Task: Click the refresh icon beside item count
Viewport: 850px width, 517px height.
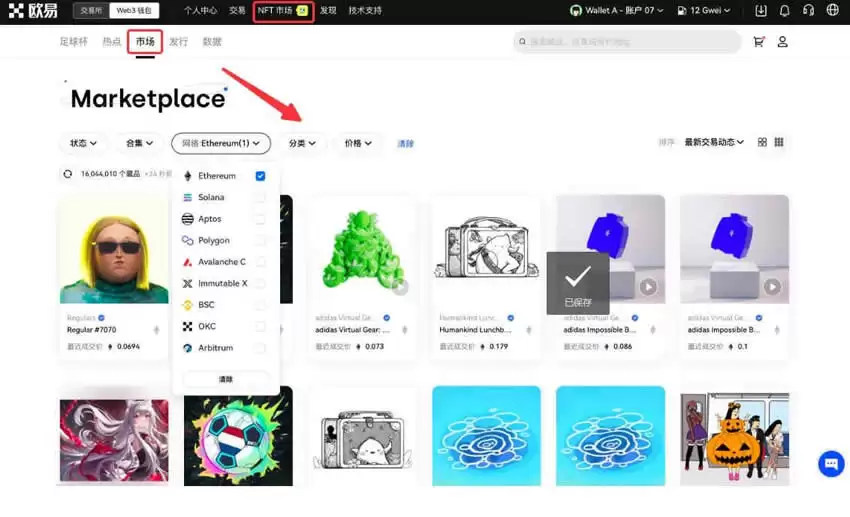Action: coord(68,174)
